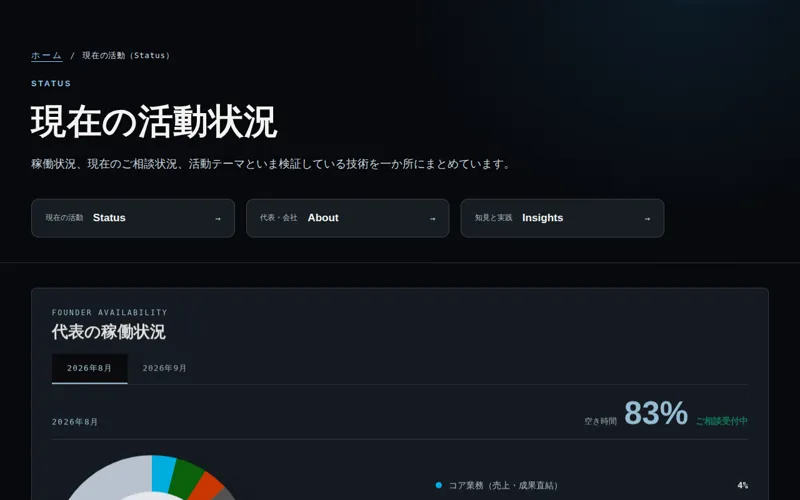Viewport: 800px width, 500px height.
Task: Click the orange segment of the donut chart
Action: pyautogui.click(x=207, y=488)
